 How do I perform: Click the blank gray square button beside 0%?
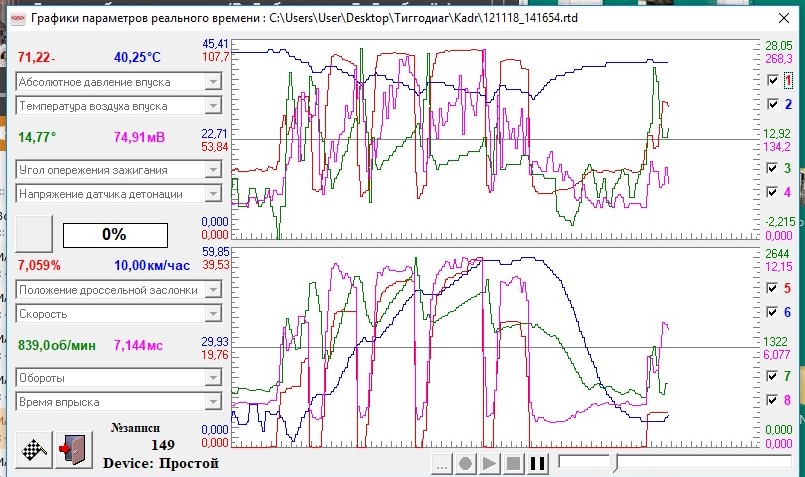pos(34,234)
